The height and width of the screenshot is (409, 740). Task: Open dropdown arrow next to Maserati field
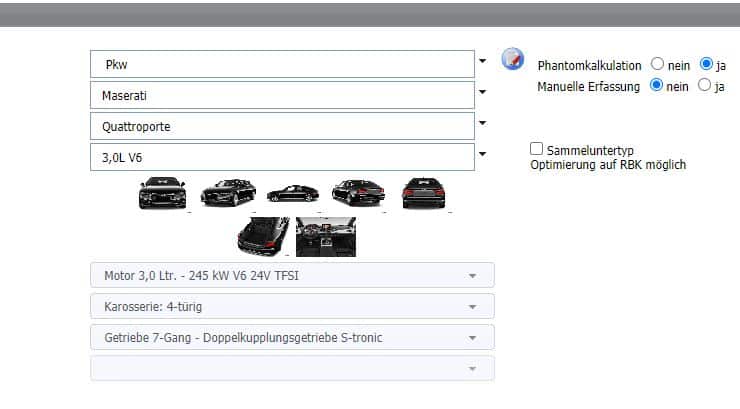click(482, 92)
